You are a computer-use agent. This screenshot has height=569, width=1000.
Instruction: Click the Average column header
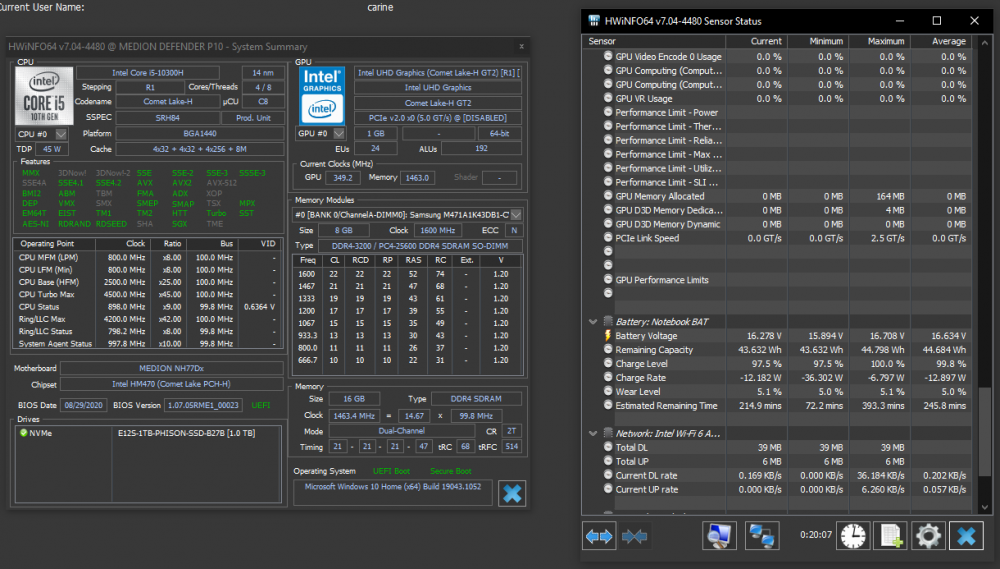940,41
